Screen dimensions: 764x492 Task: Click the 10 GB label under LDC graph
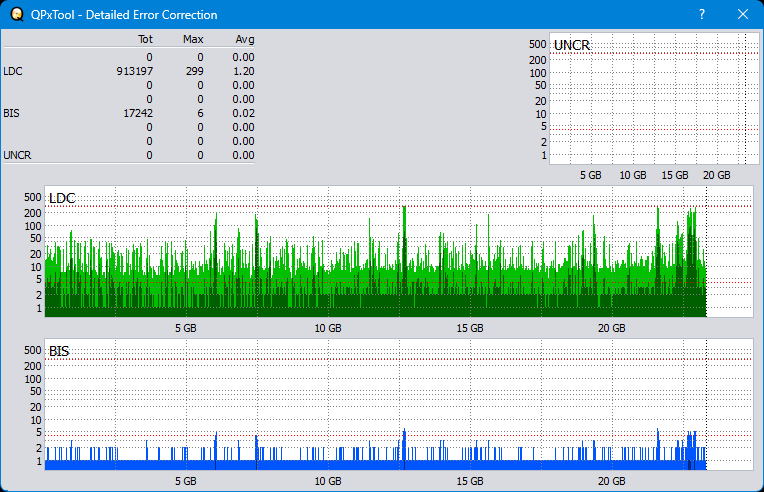coord(328,328)
